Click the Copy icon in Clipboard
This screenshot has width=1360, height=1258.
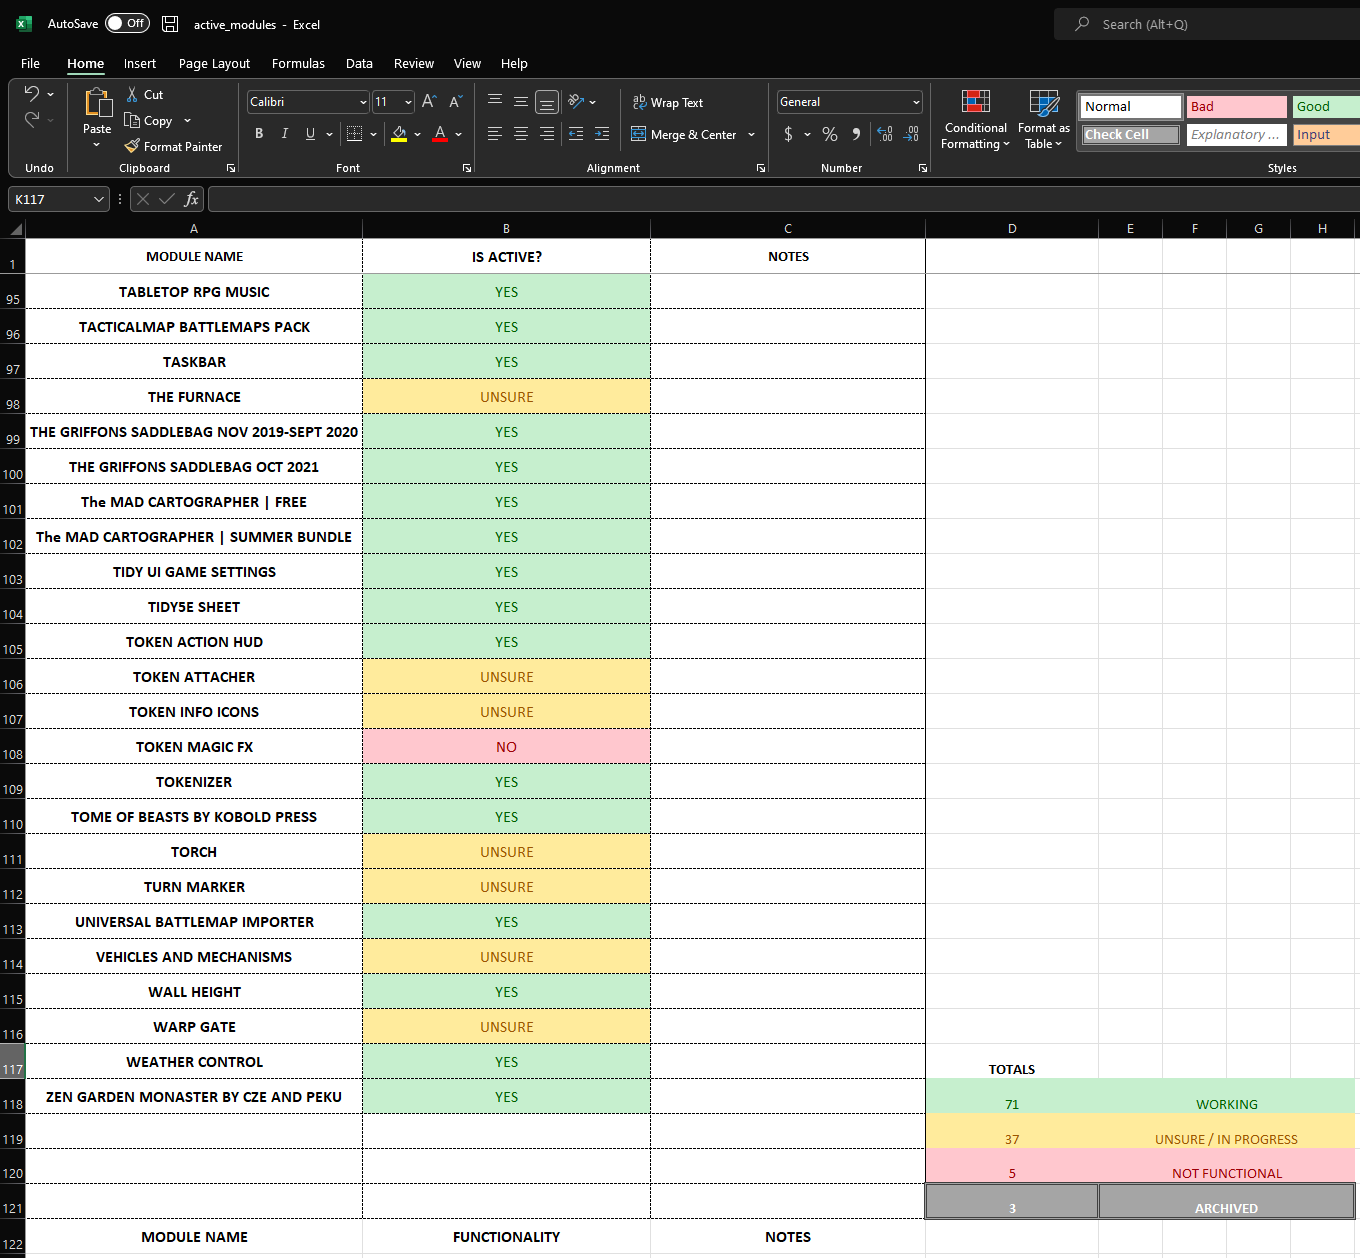pos(132,121)
